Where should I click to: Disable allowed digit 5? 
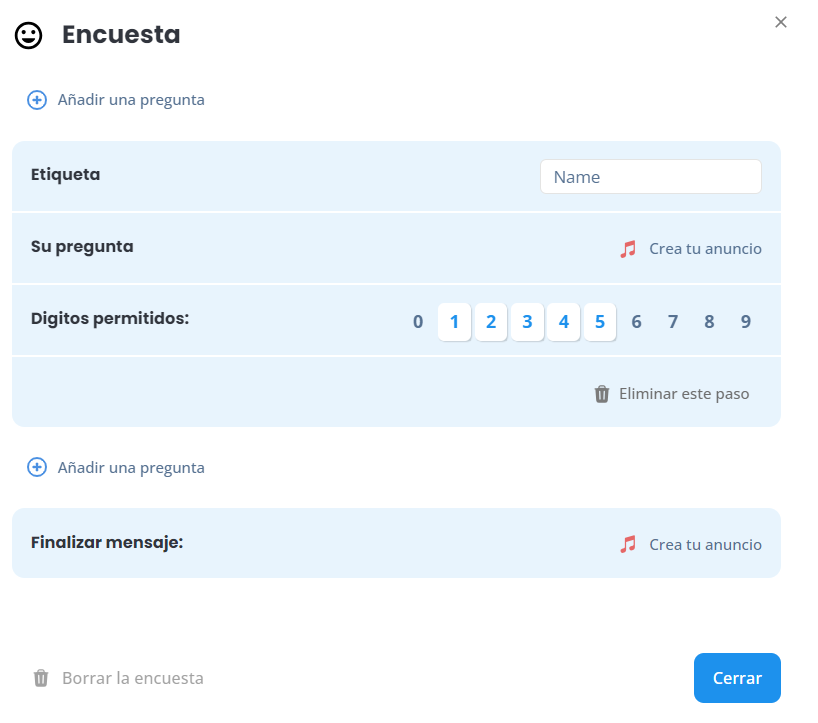pyautogui.click(x=600, y=322)
